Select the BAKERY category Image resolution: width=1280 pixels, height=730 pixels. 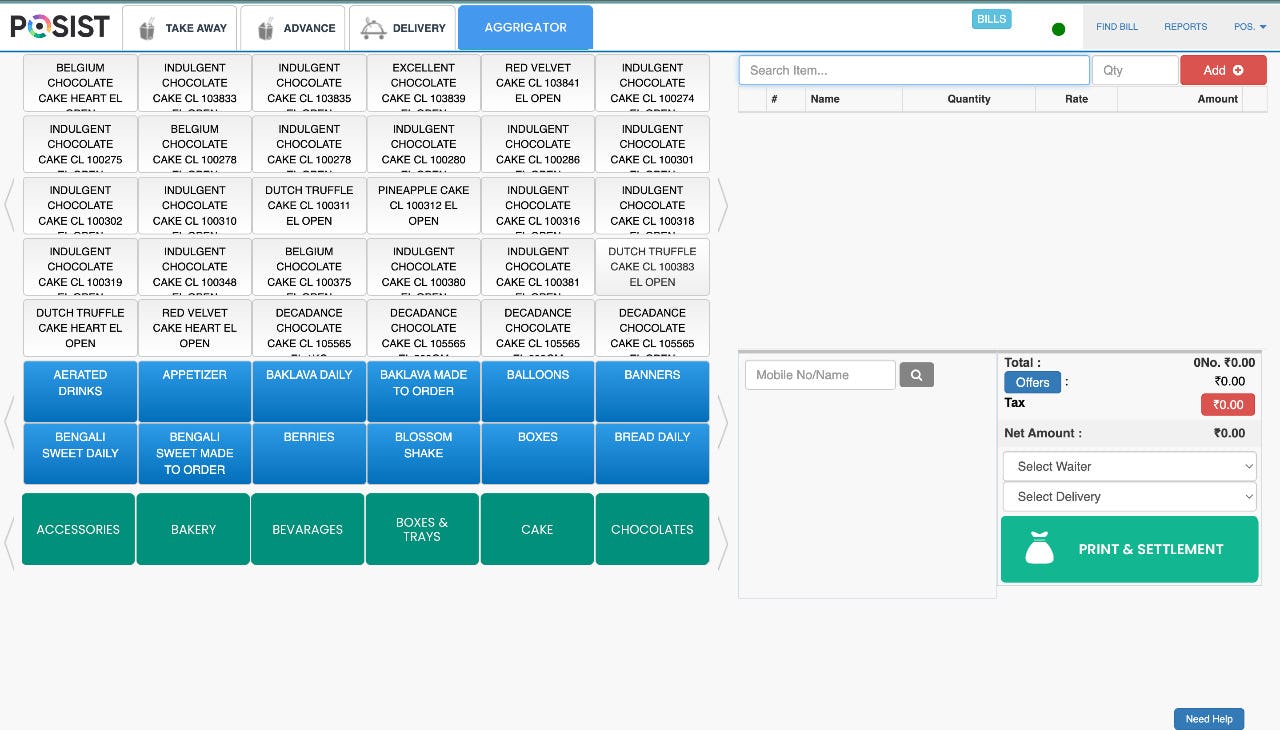[193, 529]
